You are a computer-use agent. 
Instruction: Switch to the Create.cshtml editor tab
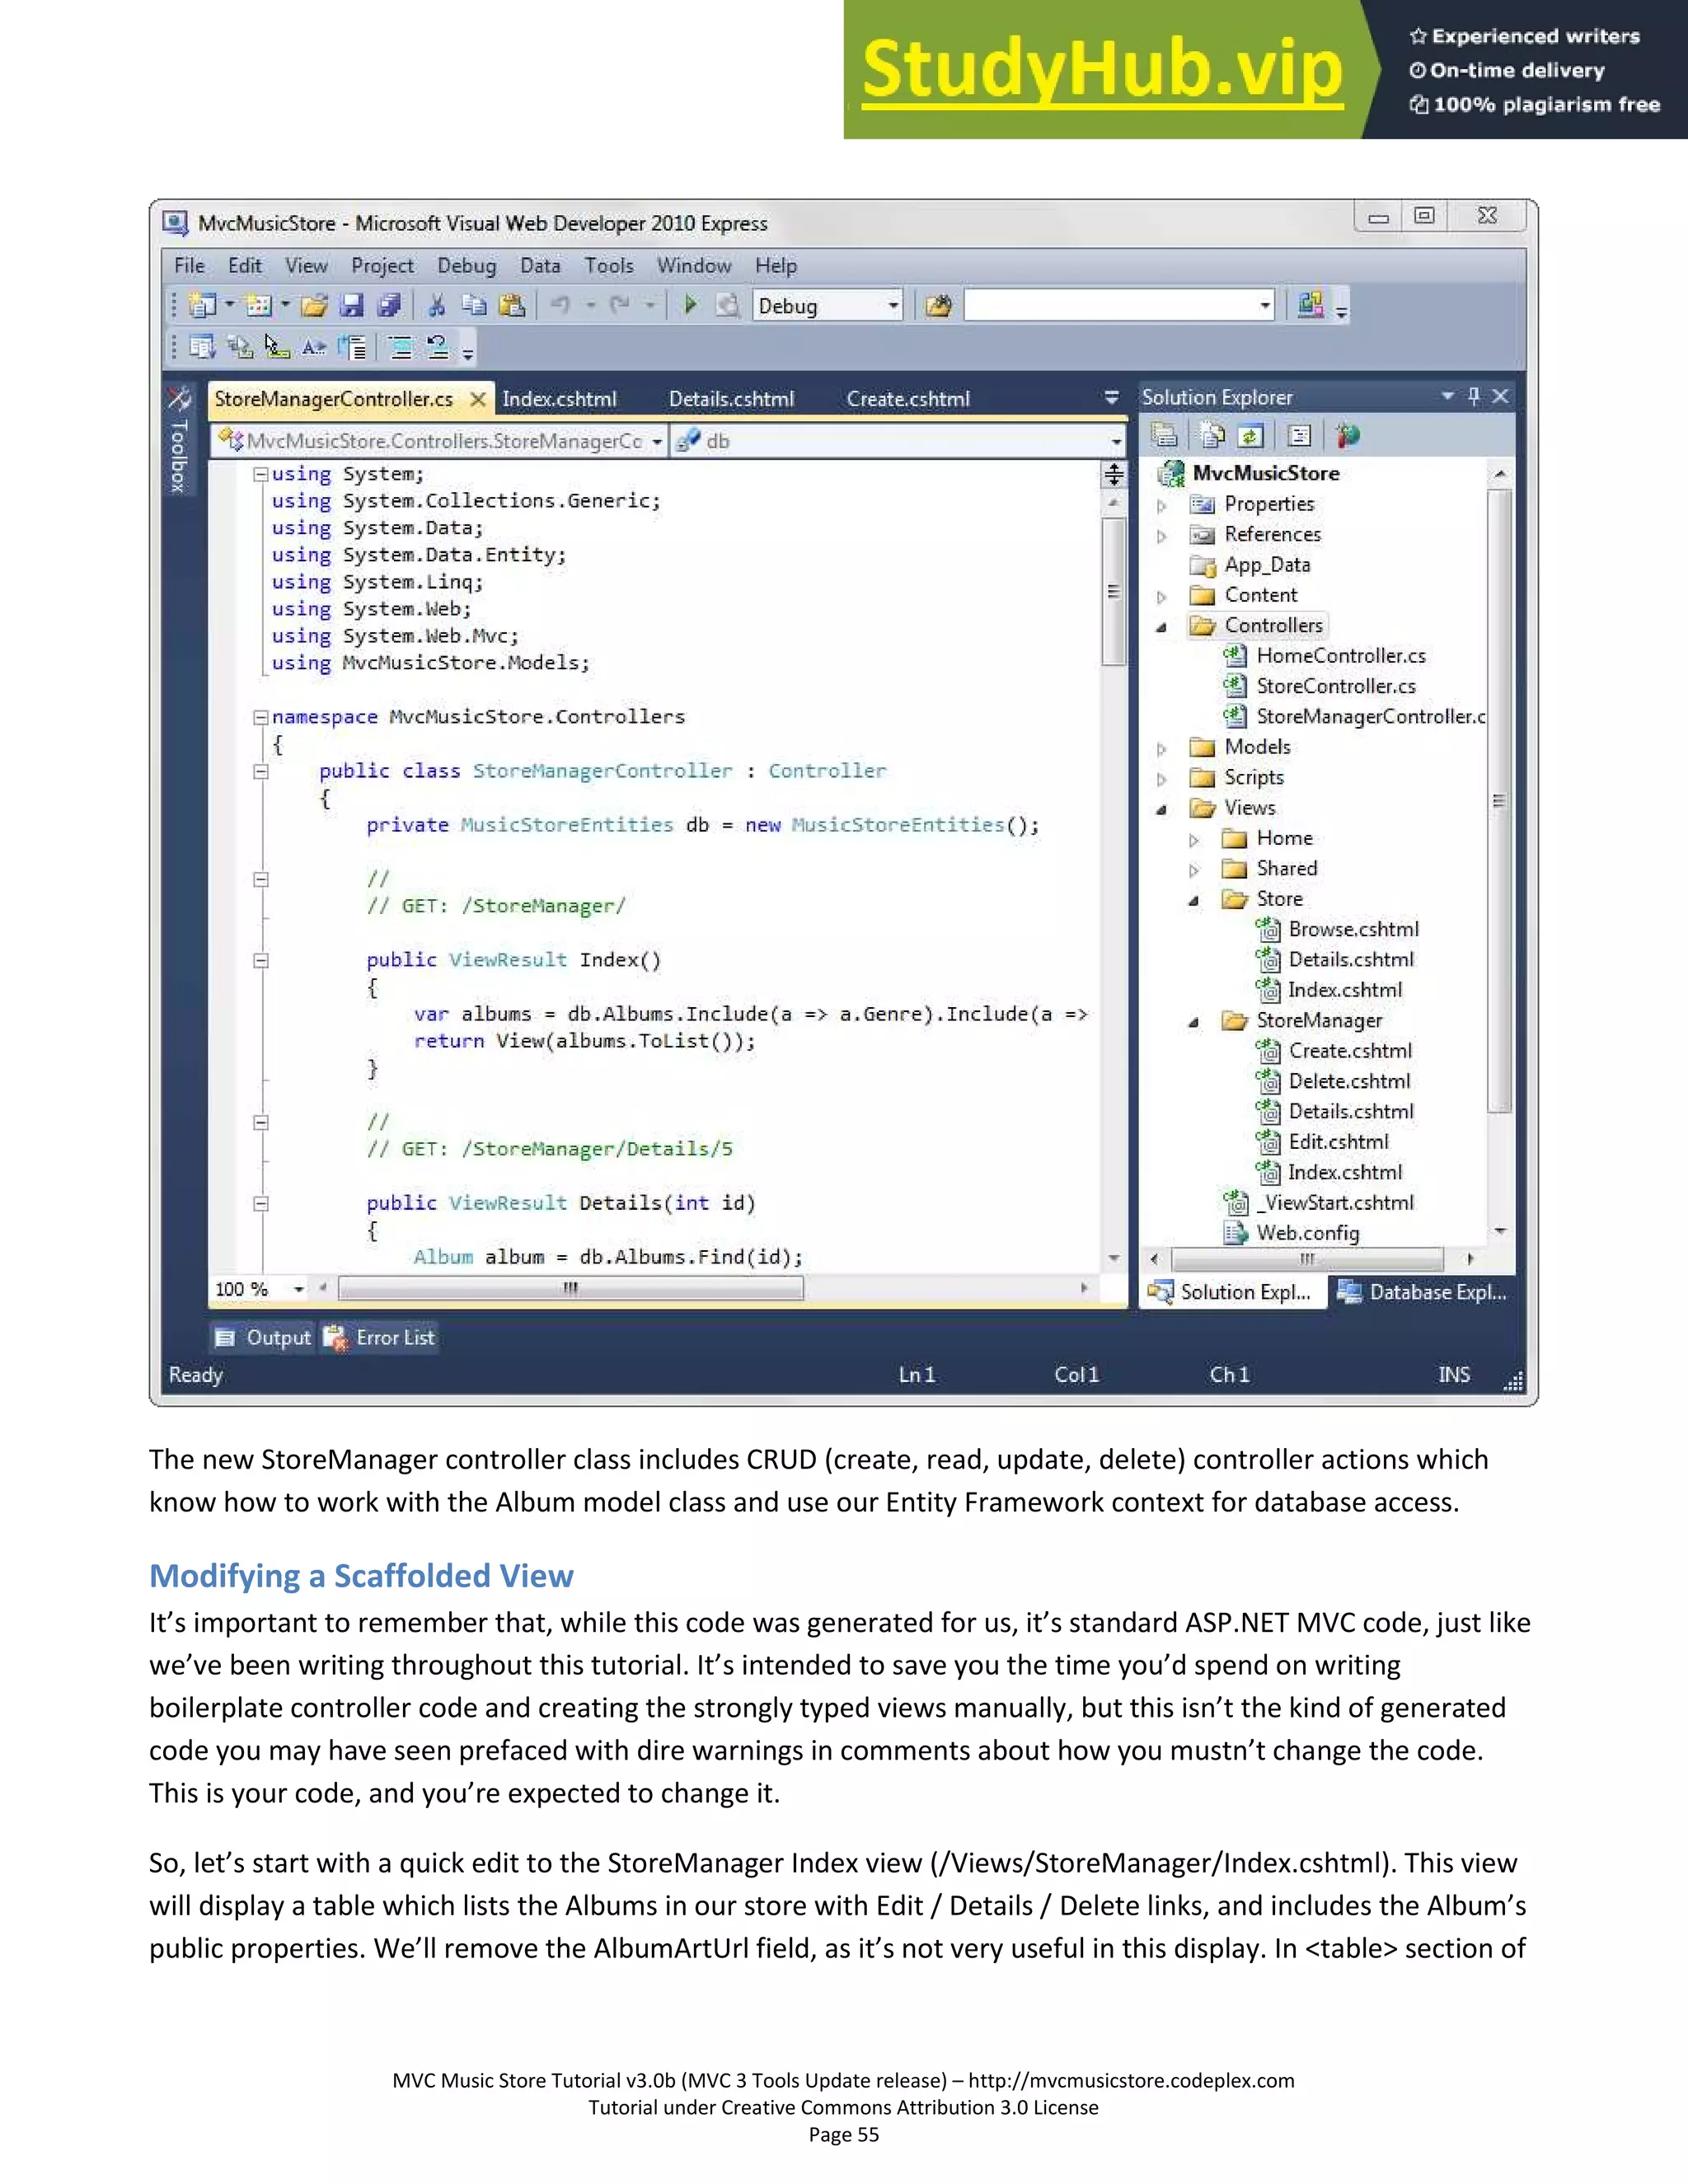click(x=908, y=399)
